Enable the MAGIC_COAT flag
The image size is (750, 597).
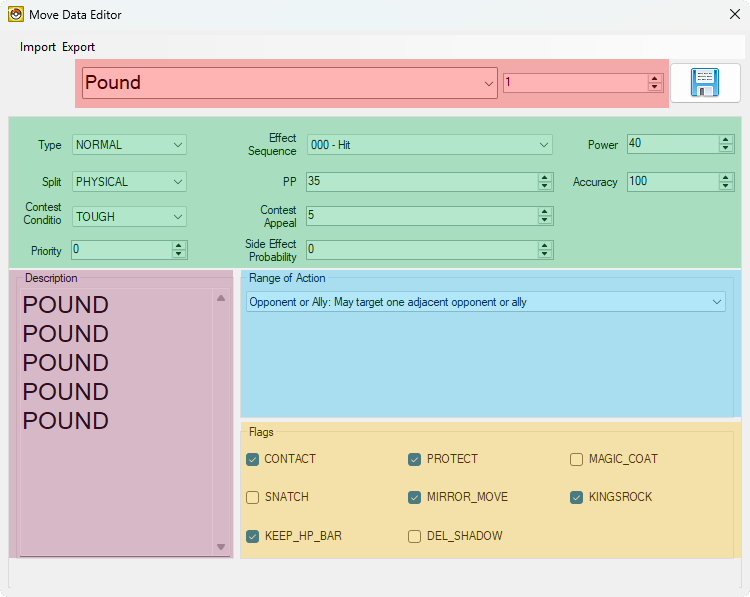point(576,459)
